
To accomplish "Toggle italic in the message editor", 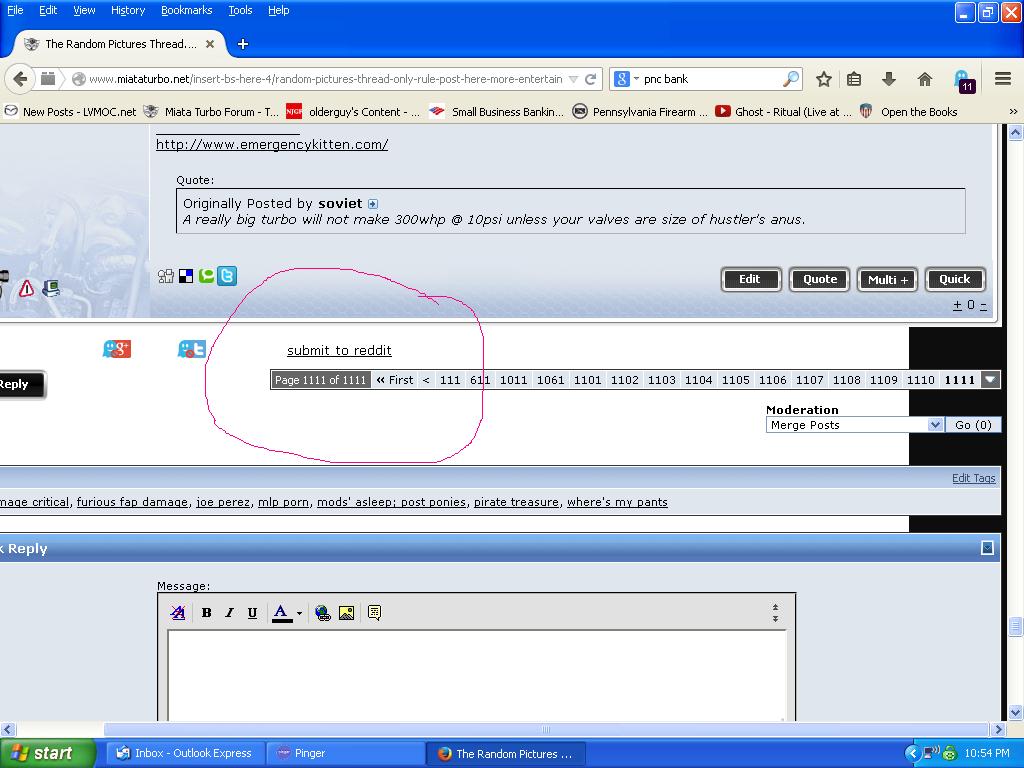I will pyautogui.click(x=229, y=613).
